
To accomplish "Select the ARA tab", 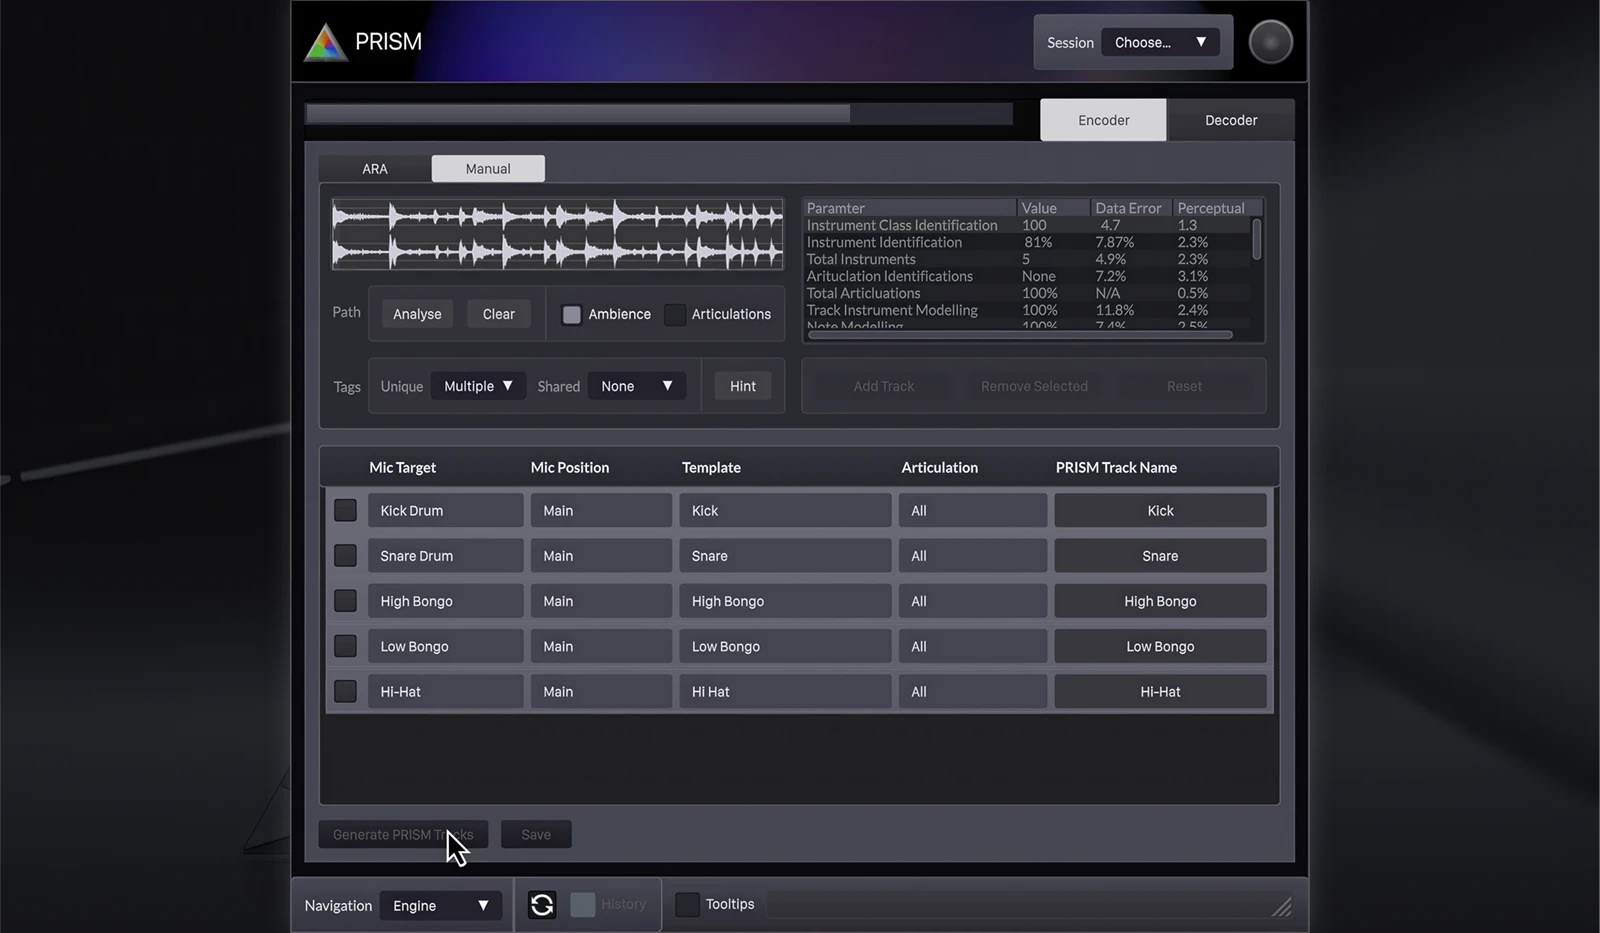I will point(374,168).
